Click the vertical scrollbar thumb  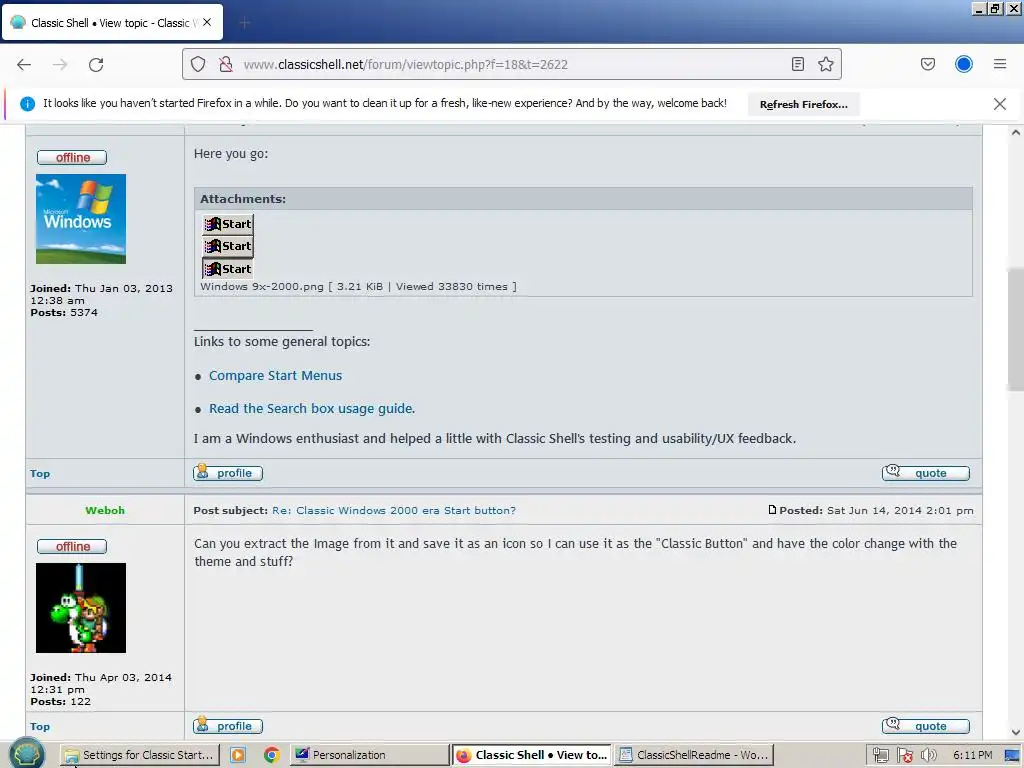point(1016,329)
